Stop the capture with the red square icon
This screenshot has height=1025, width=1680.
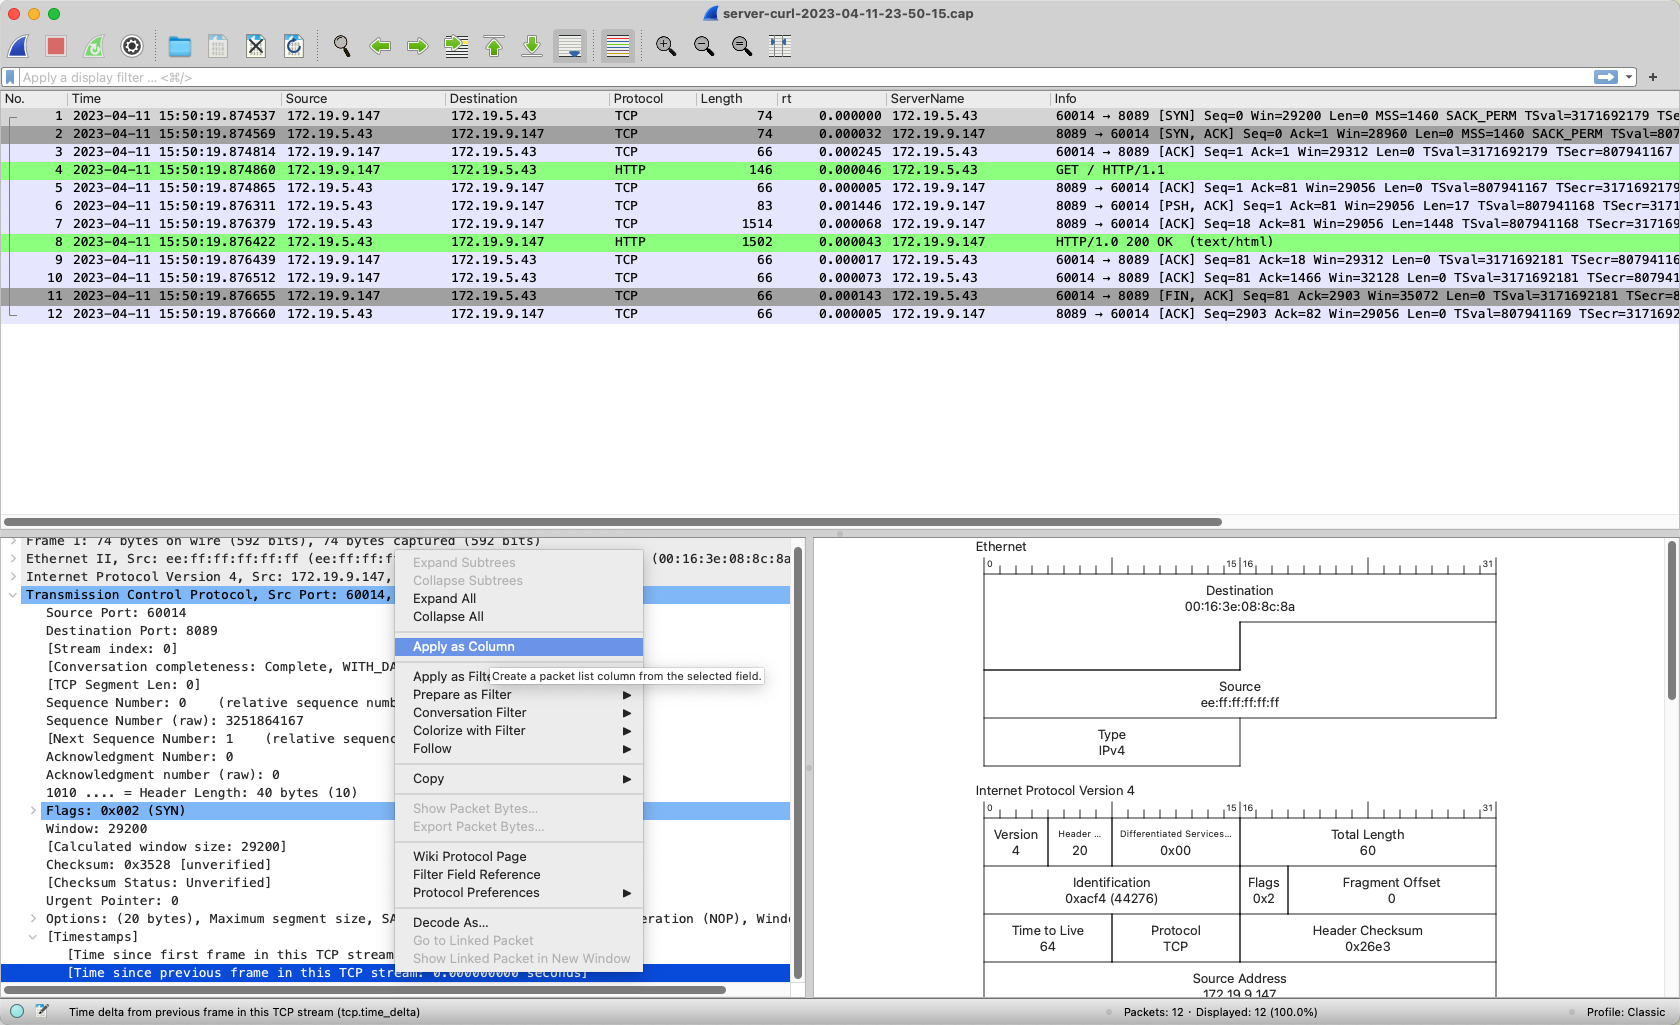point(56,46)
